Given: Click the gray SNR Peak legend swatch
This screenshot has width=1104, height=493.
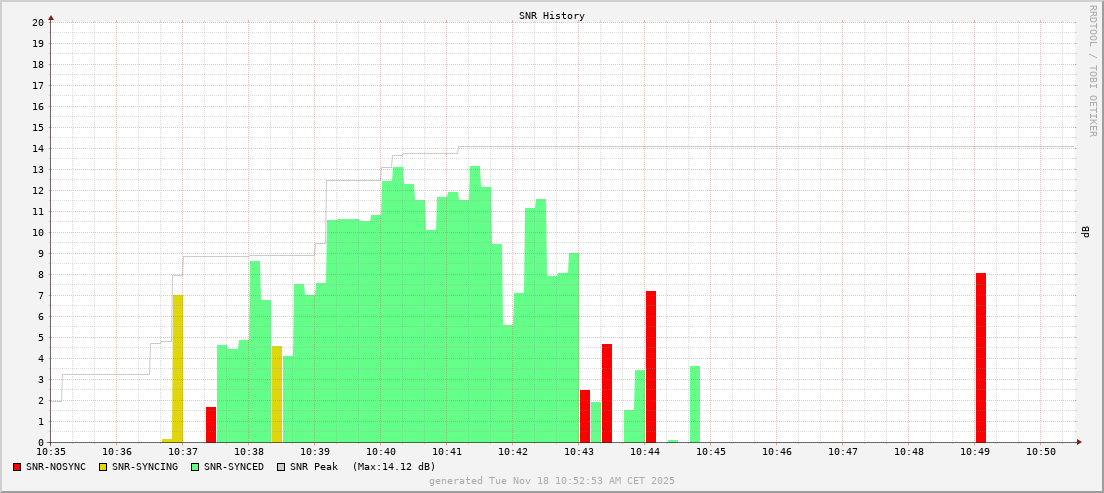Looking at the screenshot, I should coord(281,467).
